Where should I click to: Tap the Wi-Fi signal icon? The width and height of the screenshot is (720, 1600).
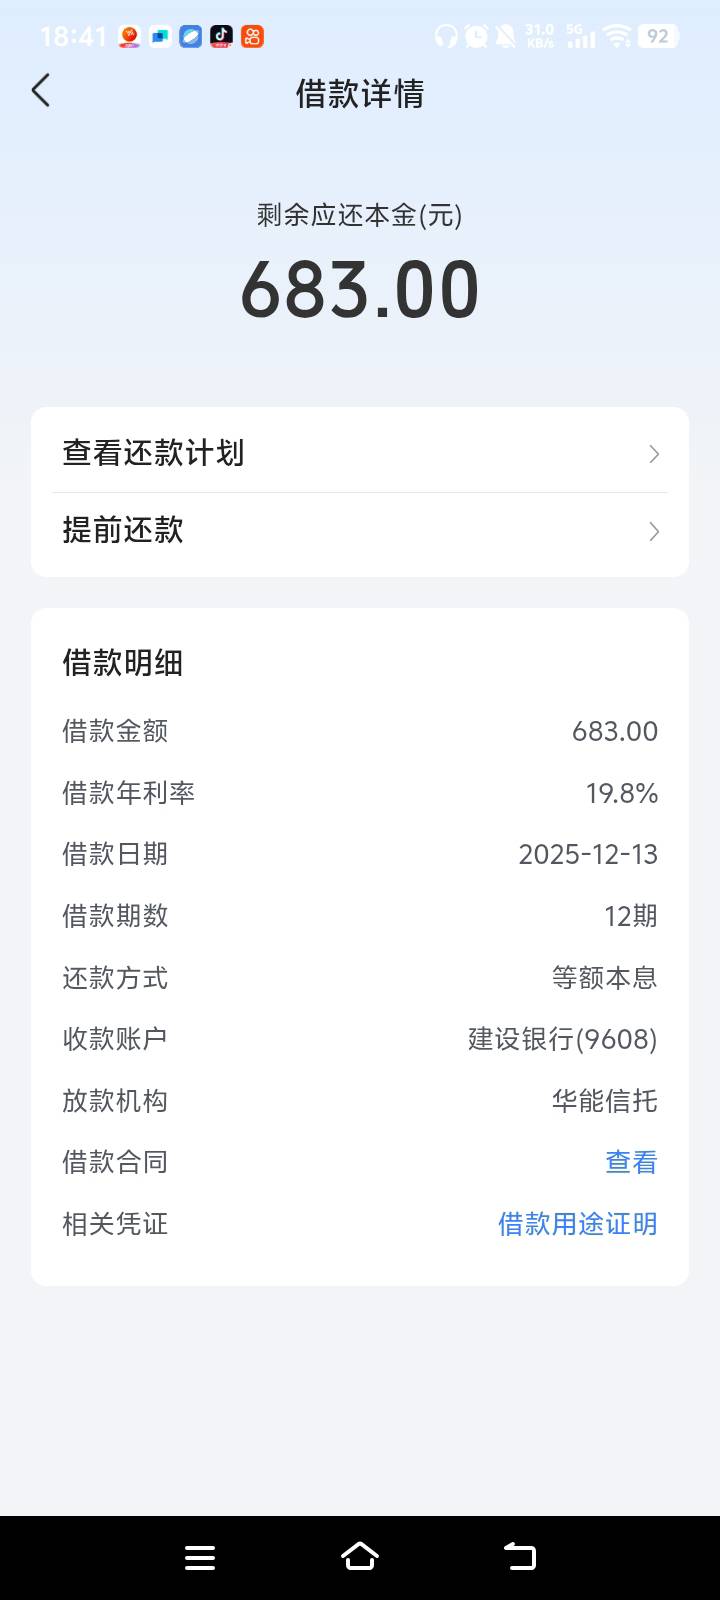[618, 36]
